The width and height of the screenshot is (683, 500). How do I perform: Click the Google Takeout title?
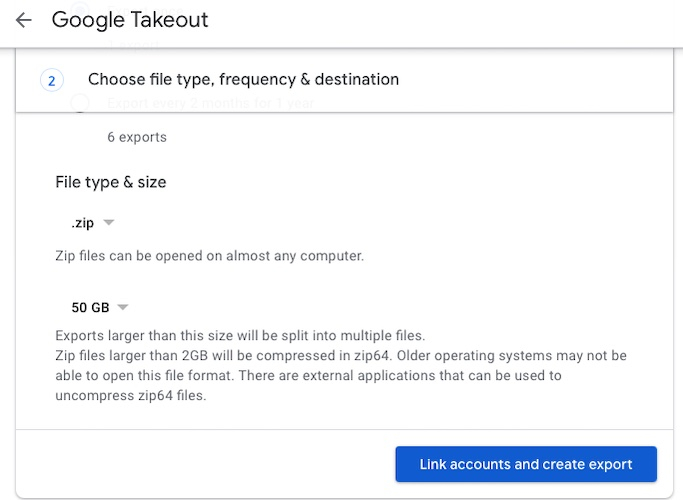pyautogui.click(x=130, y=20)
